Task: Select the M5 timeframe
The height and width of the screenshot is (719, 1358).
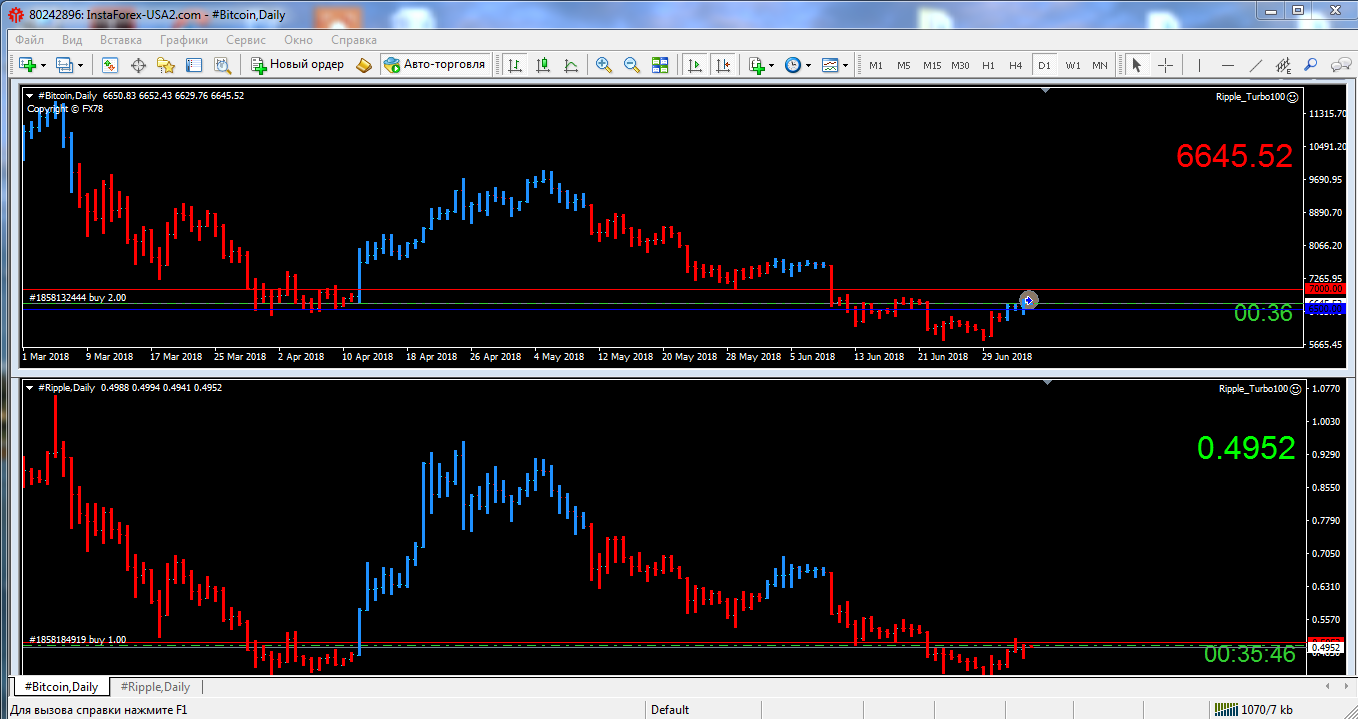Action: [x=904, y=65]
